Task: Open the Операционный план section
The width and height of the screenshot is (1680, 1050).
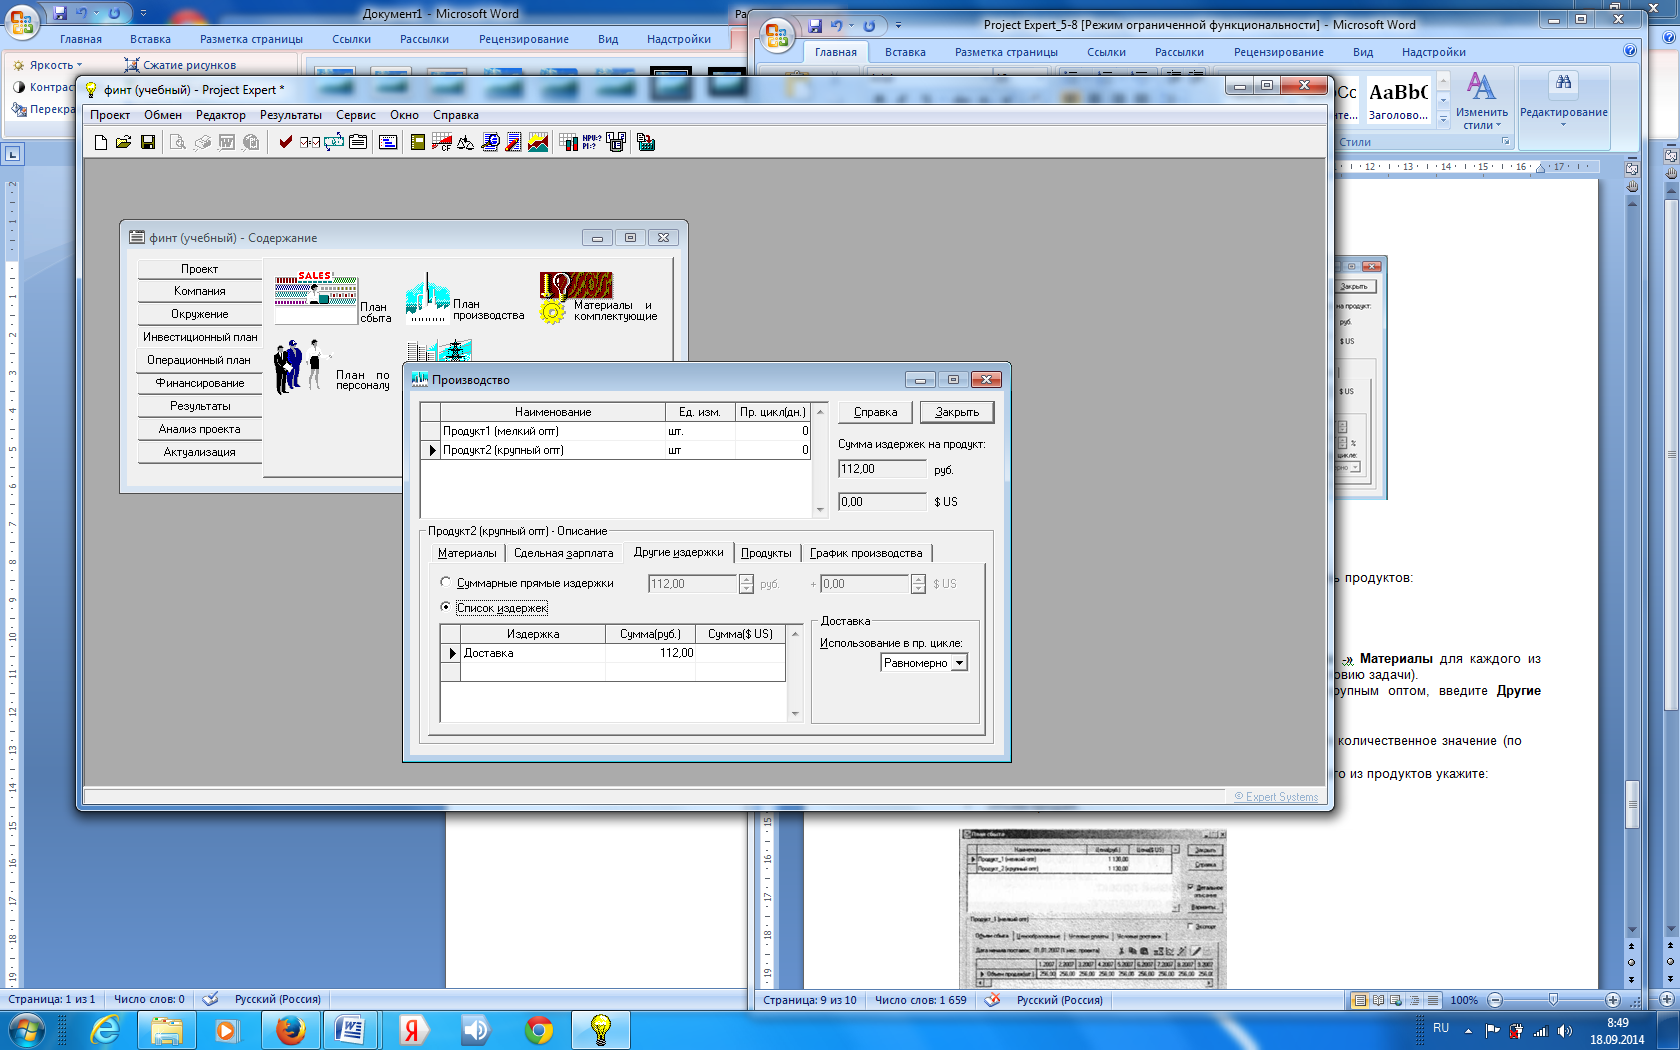Action: (200, 360)
